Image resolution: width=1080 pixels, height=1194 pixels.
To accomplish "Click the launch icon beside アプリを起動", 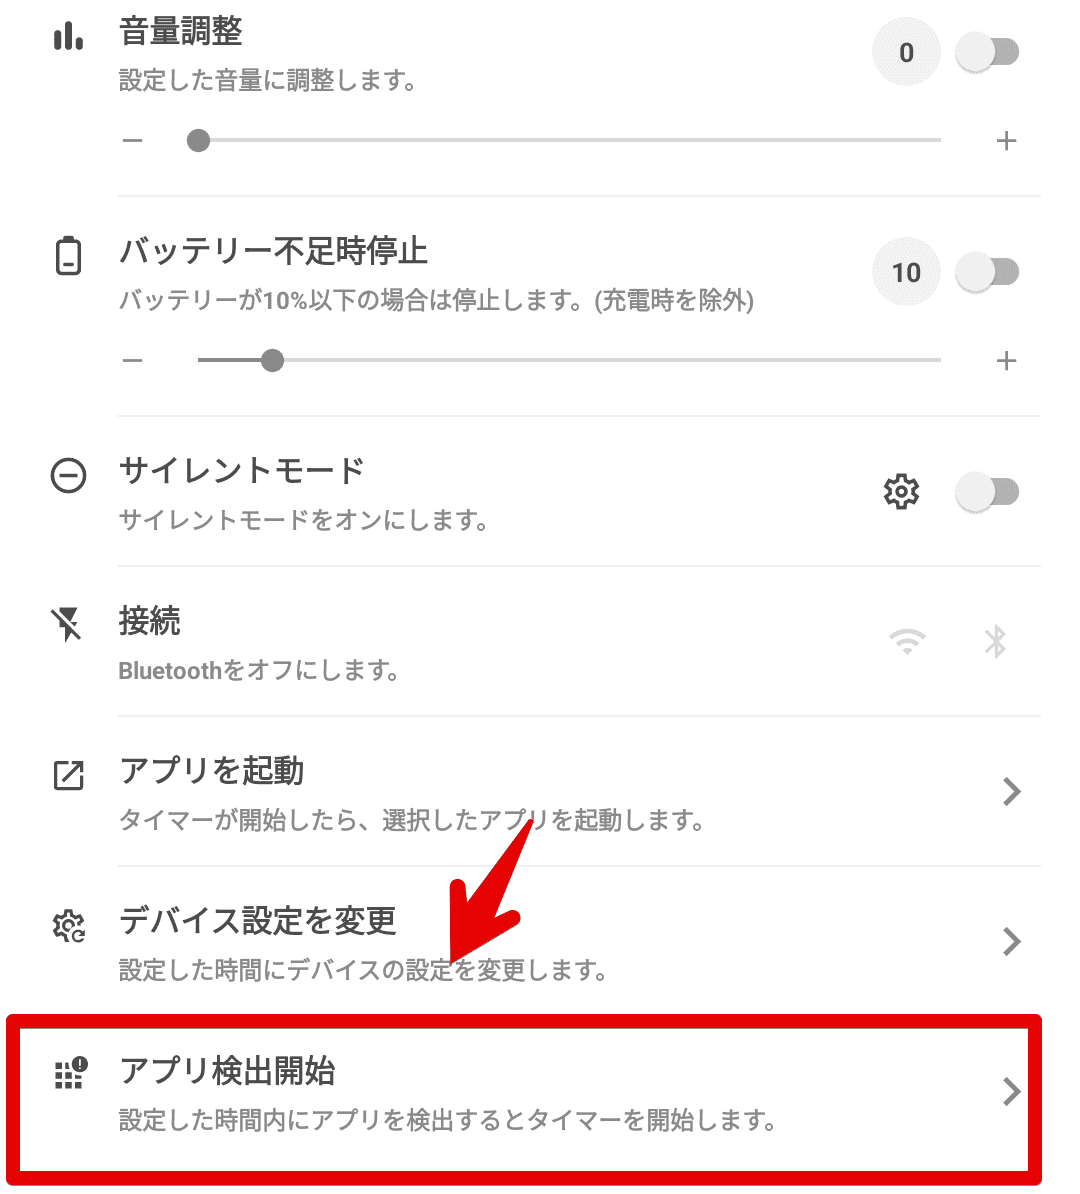I will coord(69,775).
